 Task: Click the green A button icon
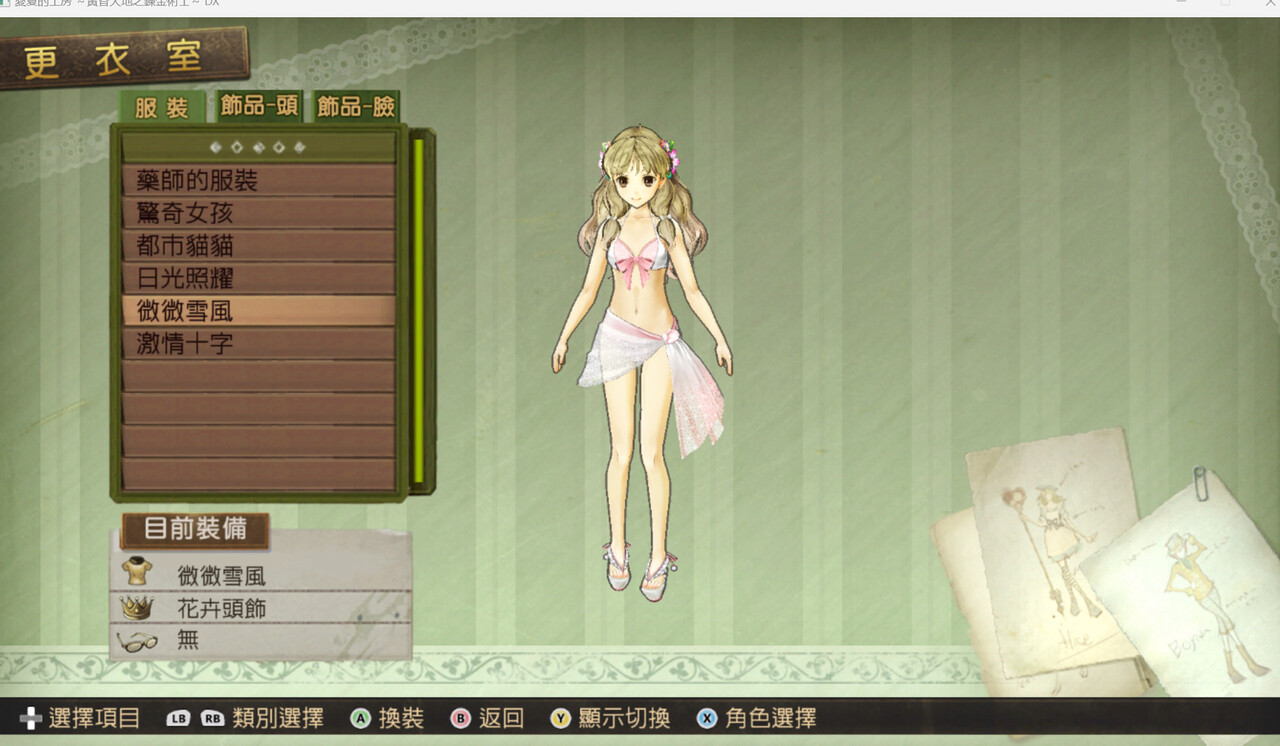tap(361, 718)
